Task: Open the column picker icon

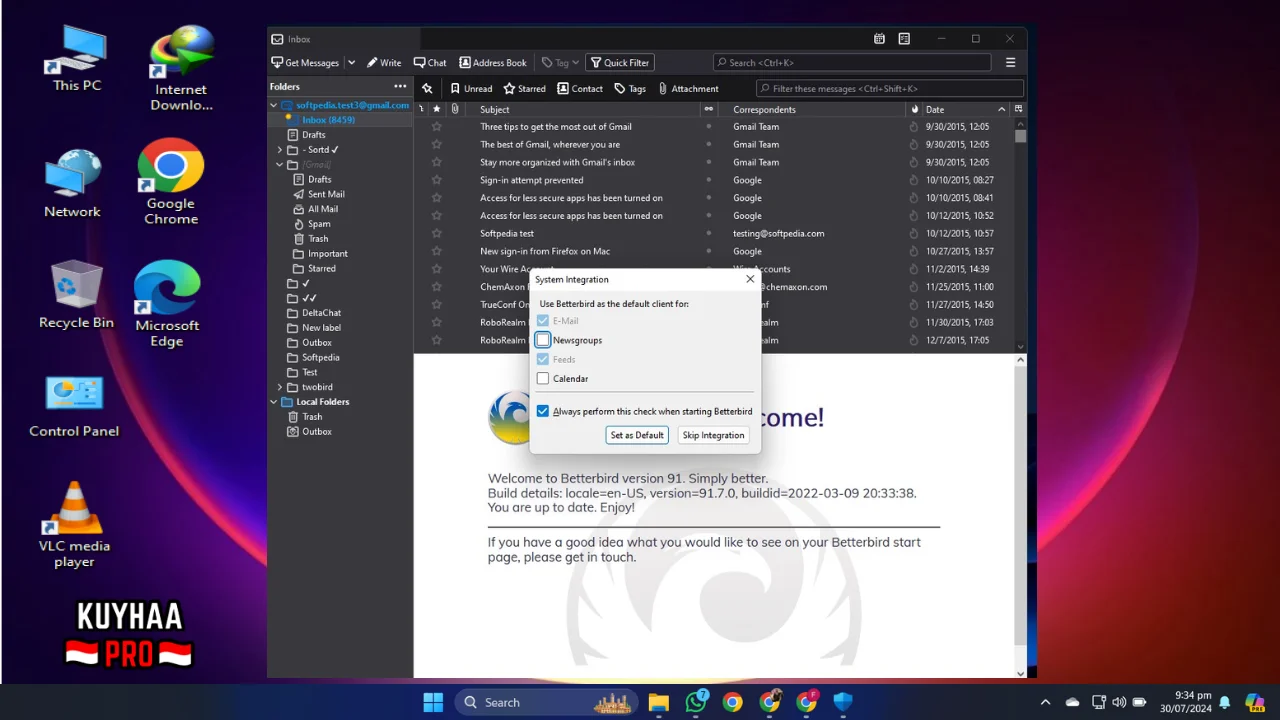Action: tap(1019, 109)
